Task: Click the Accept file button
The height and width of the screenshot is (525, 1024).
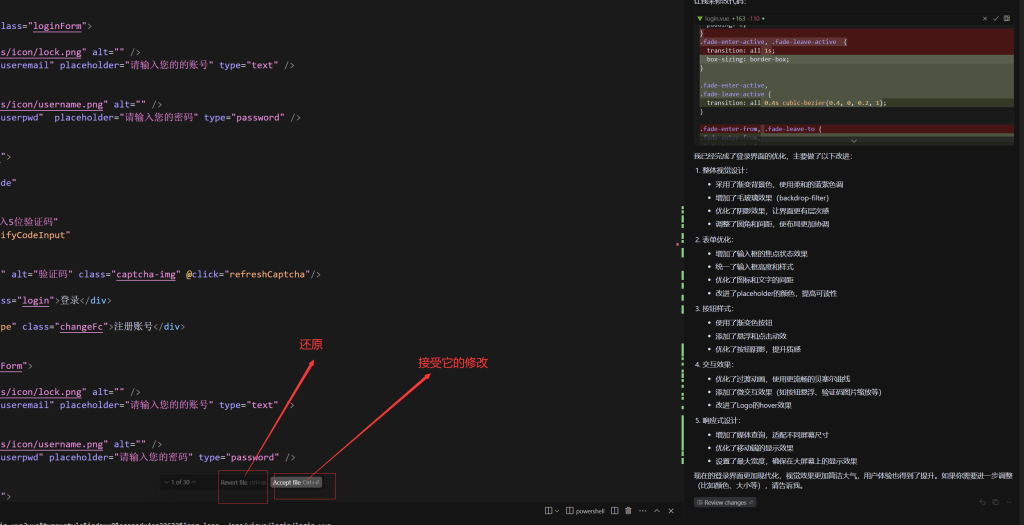Action: click(x=296, y=483)
